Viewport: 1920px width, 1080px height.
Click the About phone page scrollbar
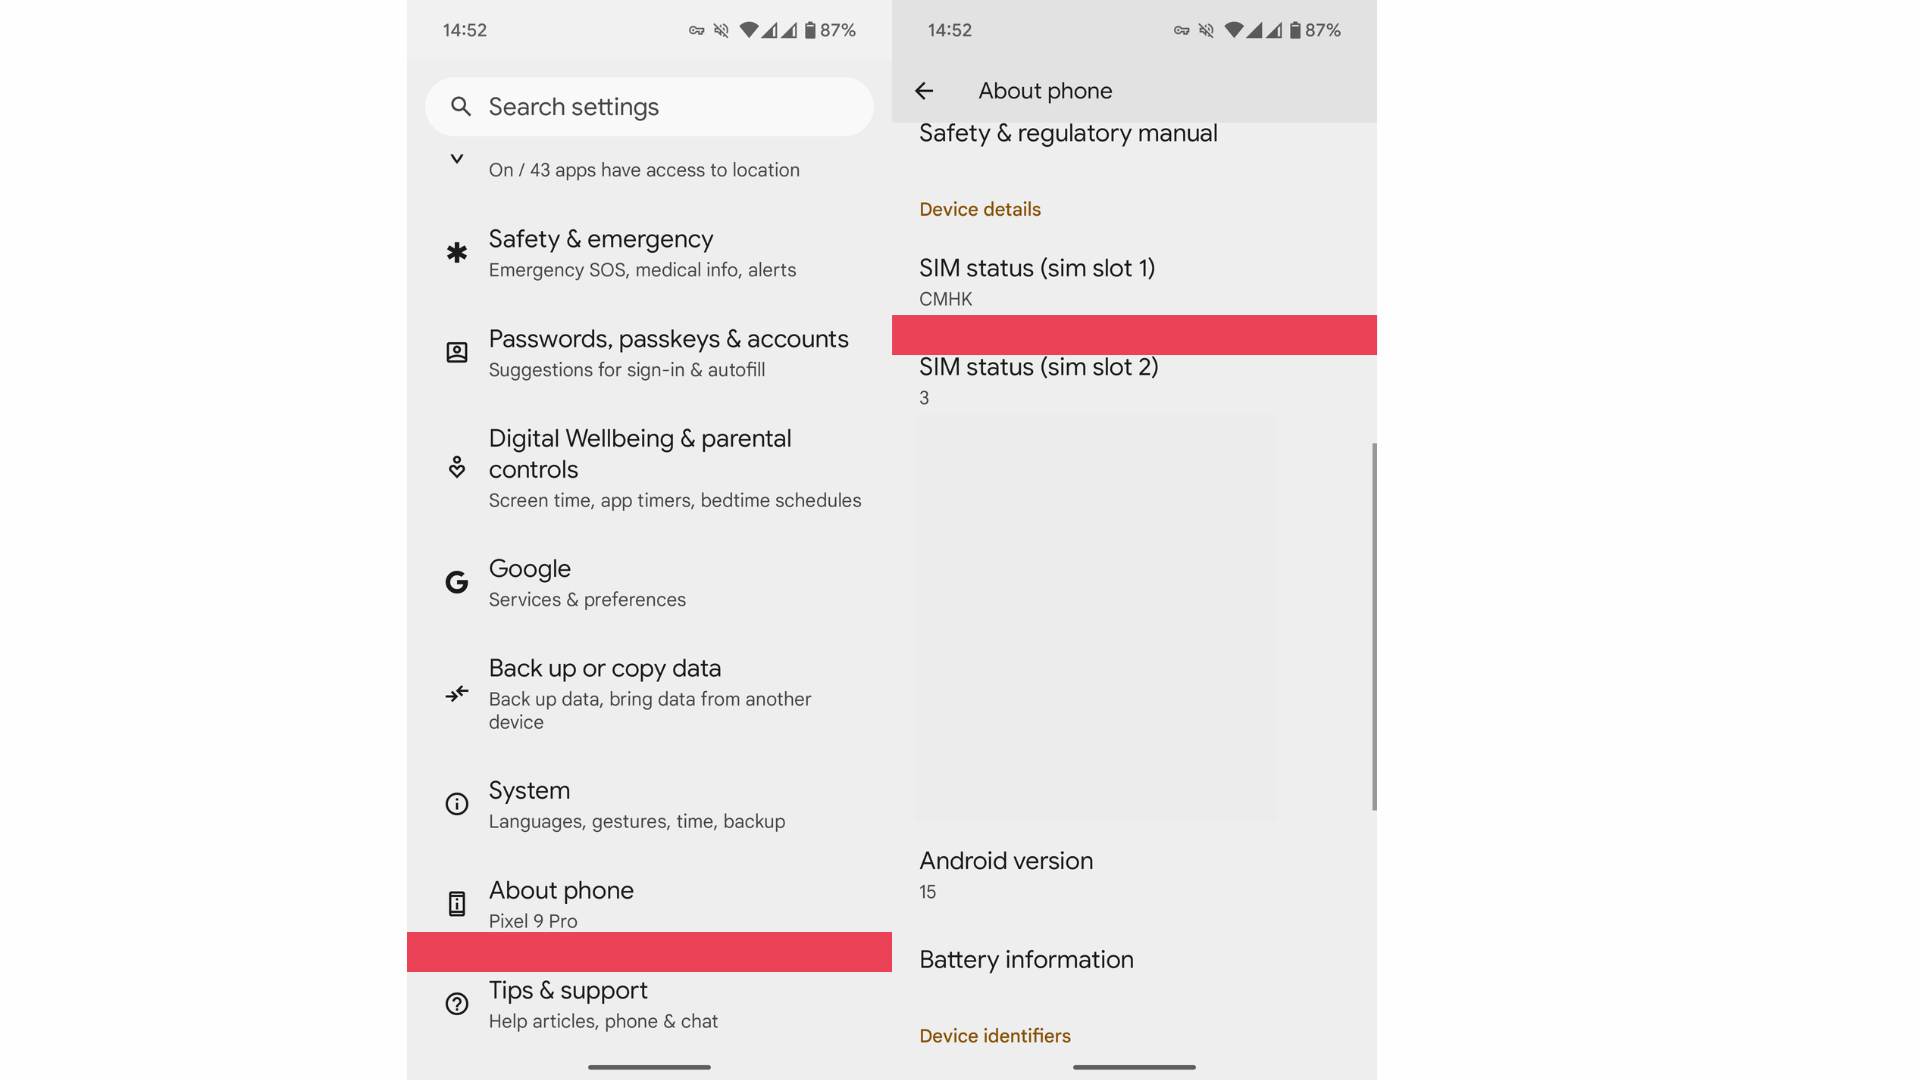pyautogui.click(x=1374, y=626)
